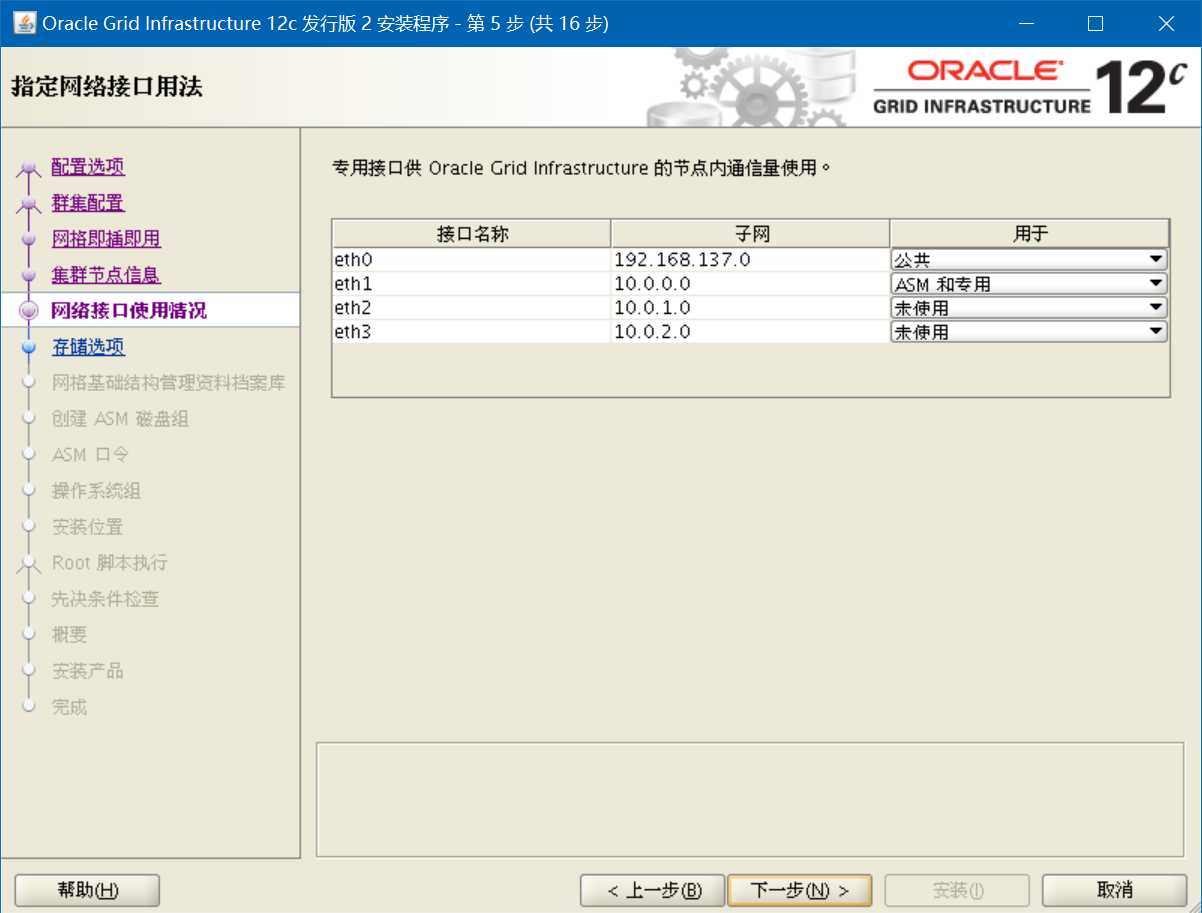The image size is (1202, 913).
Task: Go back with 上一步(B) button
Action: (x=652, y=890)
